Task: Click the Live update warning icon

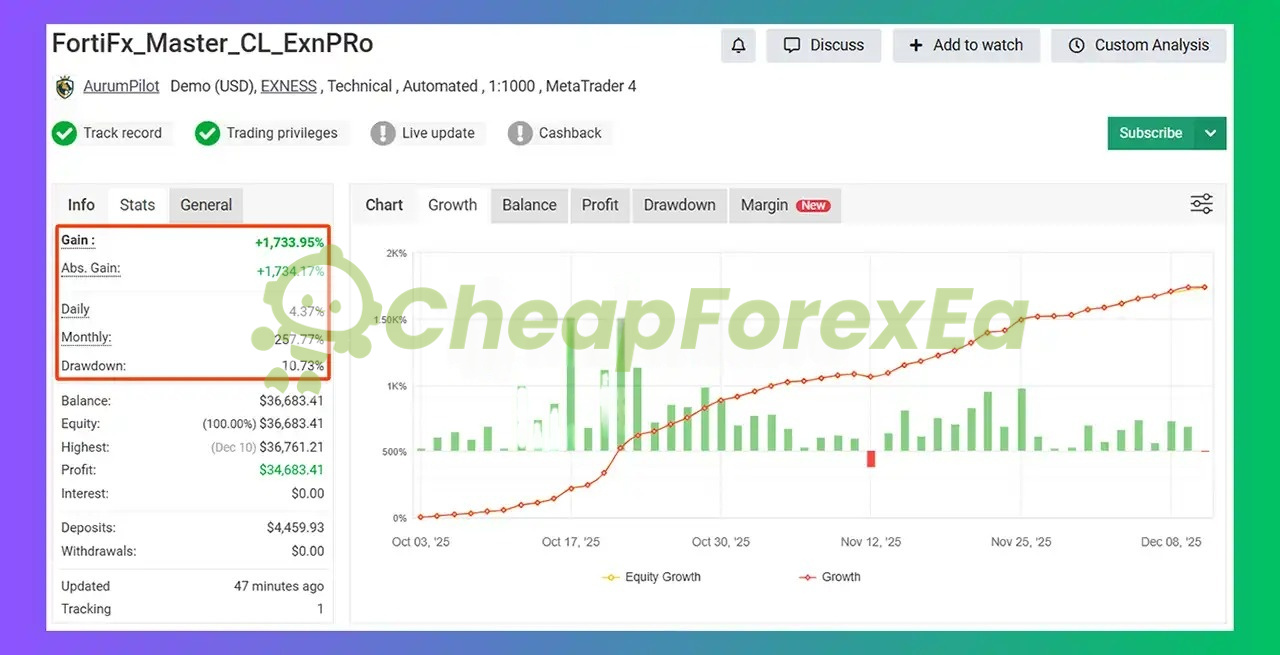Action: pyautogui.click(x=383, y=133)
